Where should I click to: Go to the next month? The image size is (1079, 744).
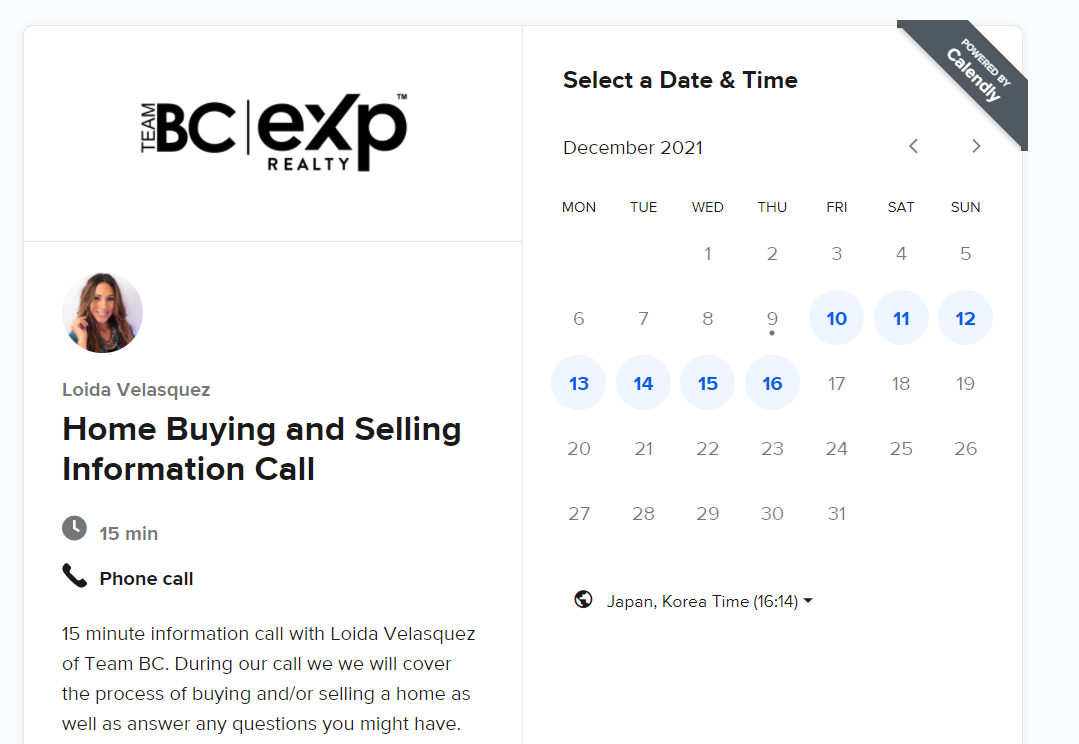pos(976,147)
